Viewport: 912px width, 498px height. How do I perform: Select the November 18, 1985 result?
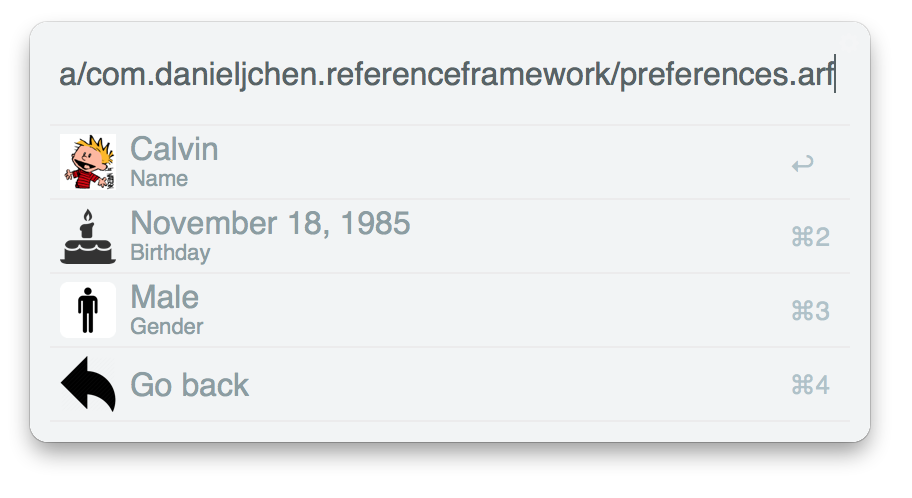coord(450,236)
